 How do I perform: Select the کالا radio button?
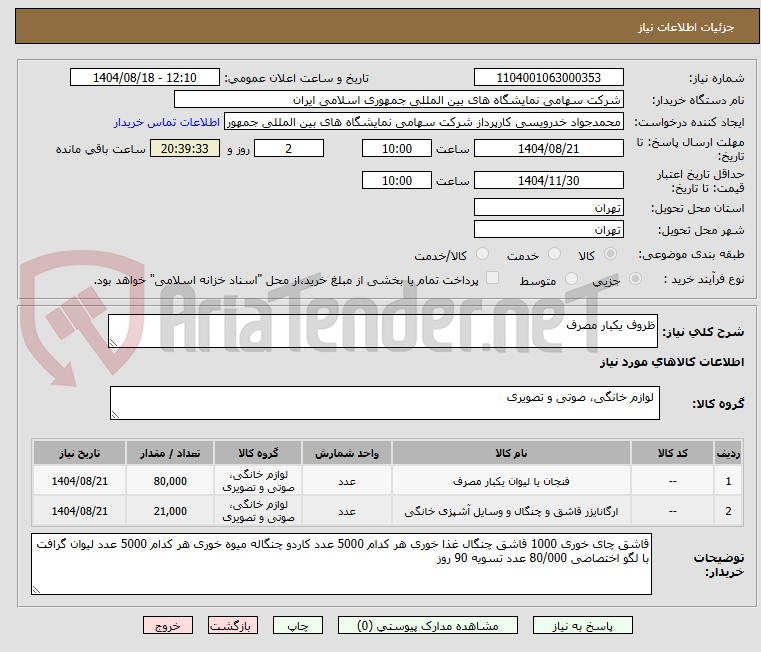[611, 254]
